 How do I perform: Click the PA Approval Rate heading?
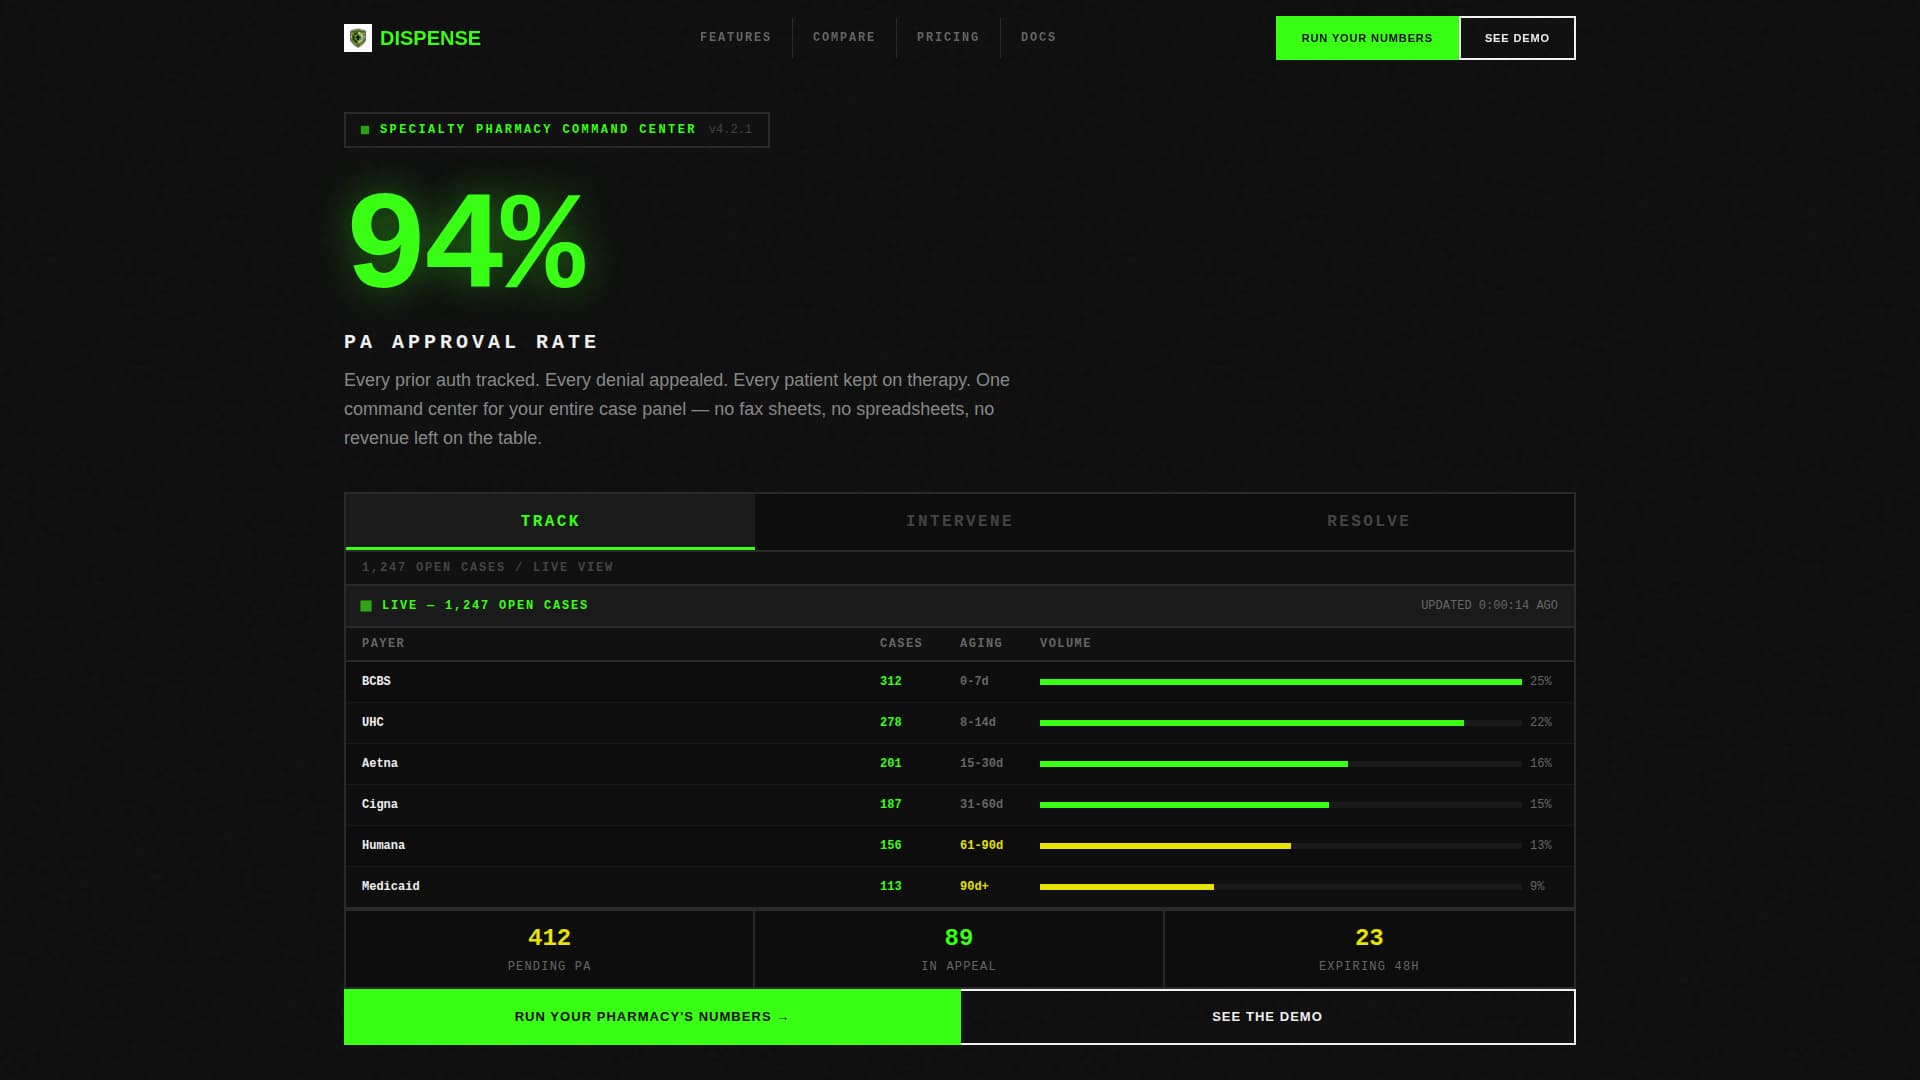tap(471, 342)
